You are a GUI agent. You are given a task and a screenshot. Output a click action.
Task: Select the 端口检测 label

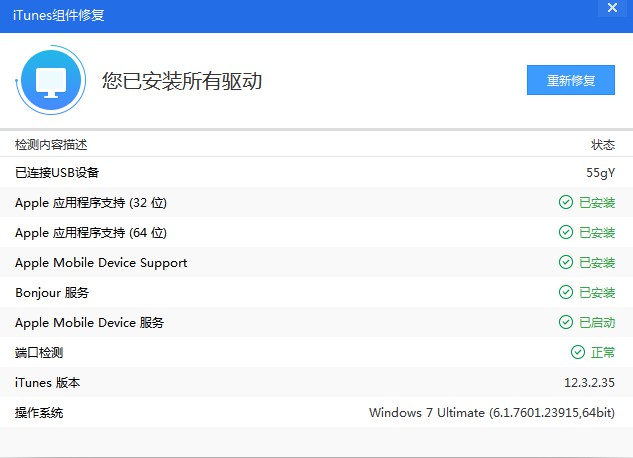[x=39, y=353]
